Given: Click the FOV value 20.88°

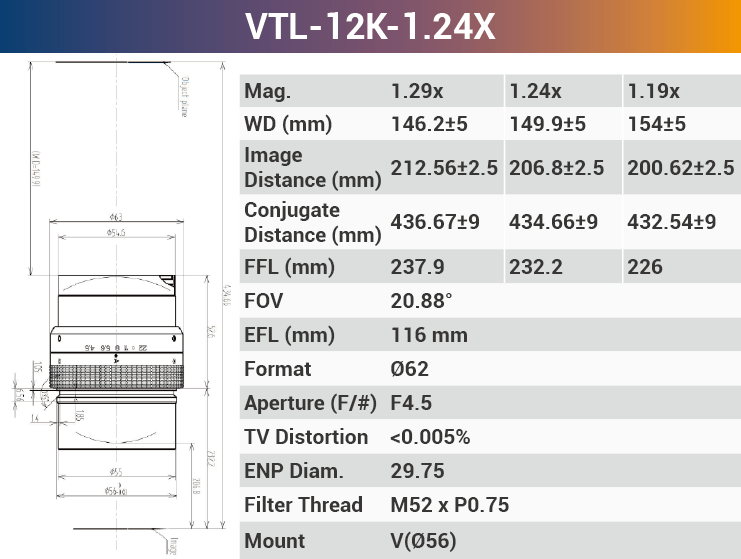Looking at the screenshot, I should (x=421, y=301).
